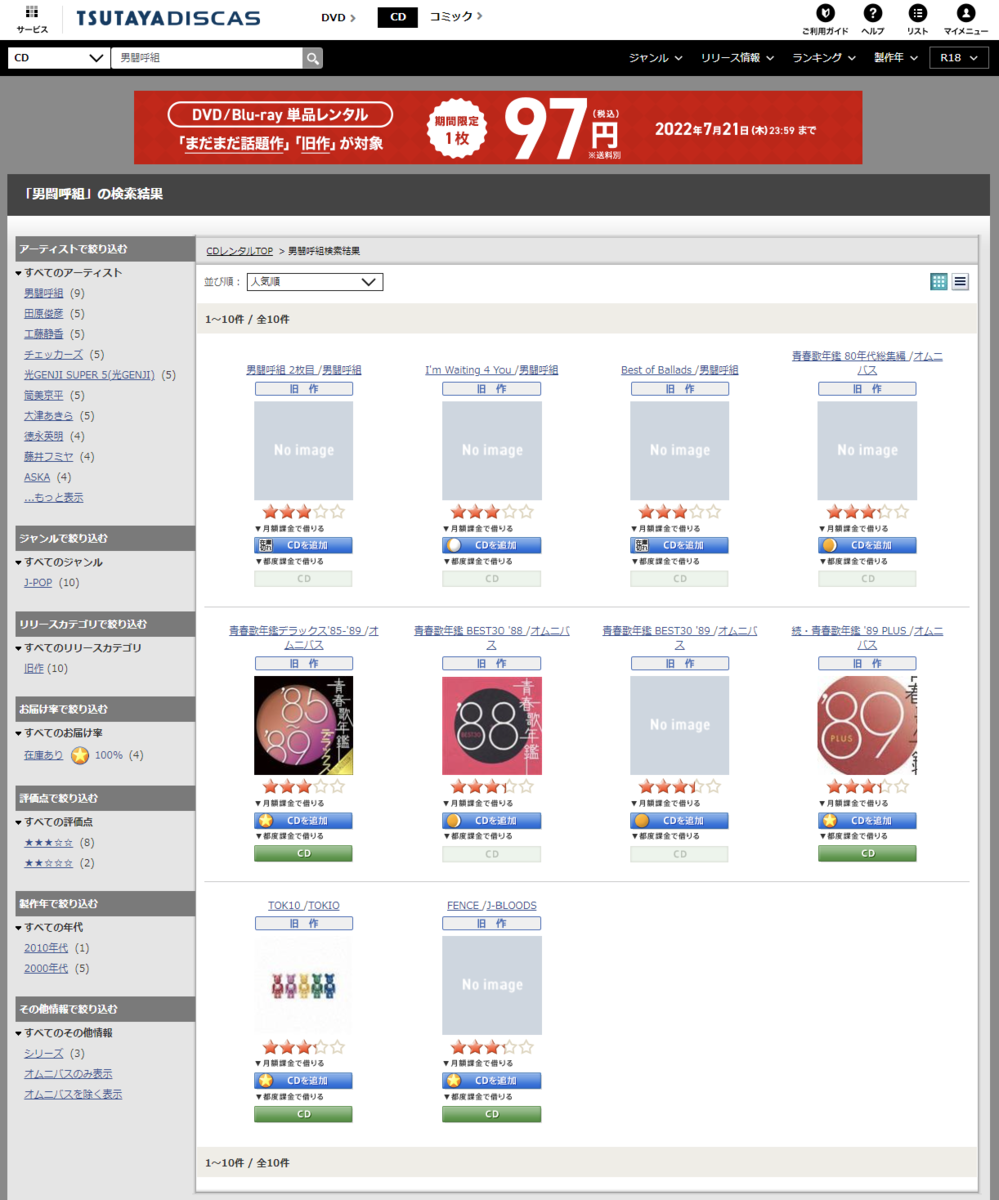Click the search field containing 男闘呼組
Viewport: 999px width, 1200px height.
tap(206, 58)
